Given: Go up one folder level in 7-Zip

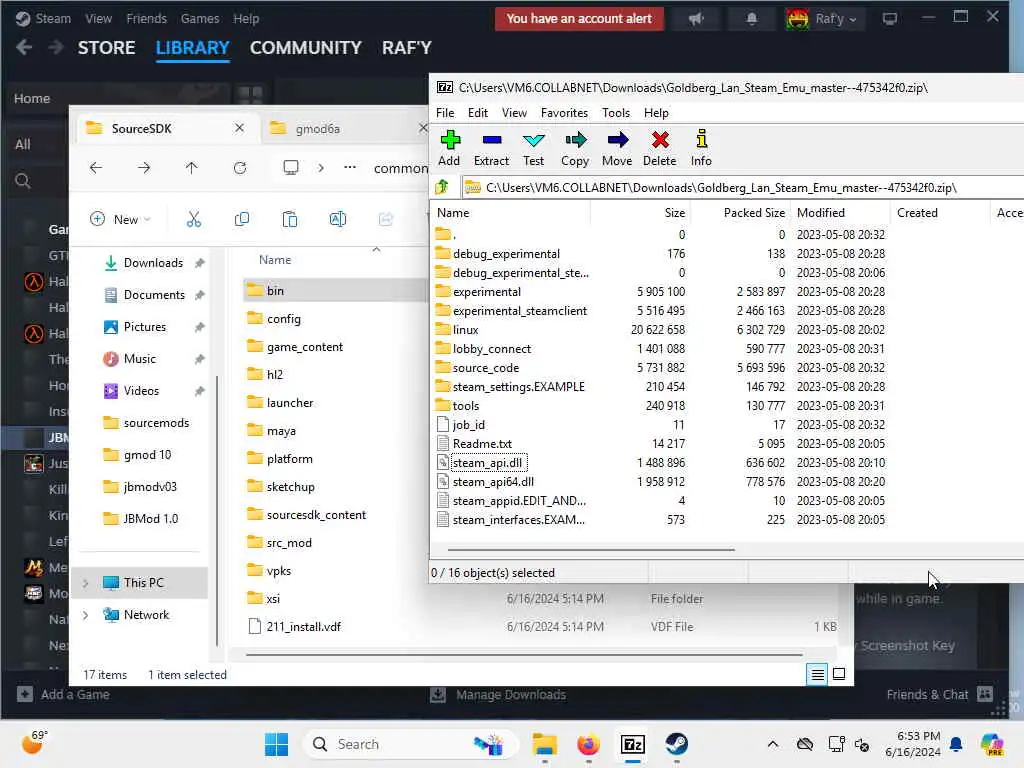Looking at the screenshot, I should tap(443, 187).
